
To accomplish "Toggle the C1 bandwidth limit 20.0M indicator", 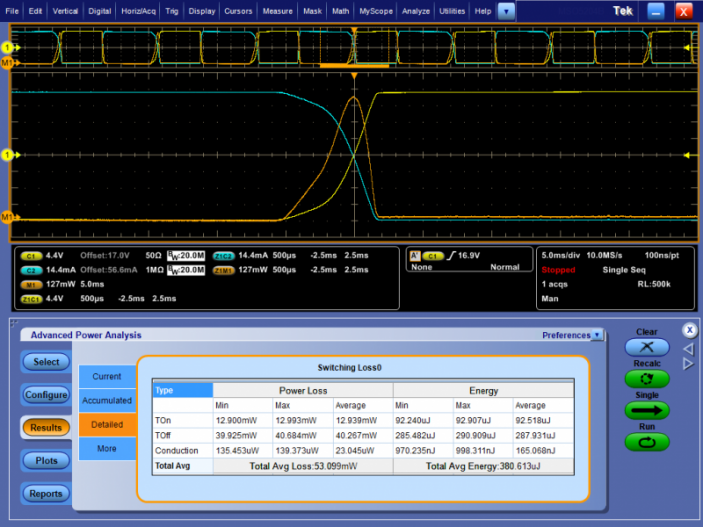I will coord(185,256).
